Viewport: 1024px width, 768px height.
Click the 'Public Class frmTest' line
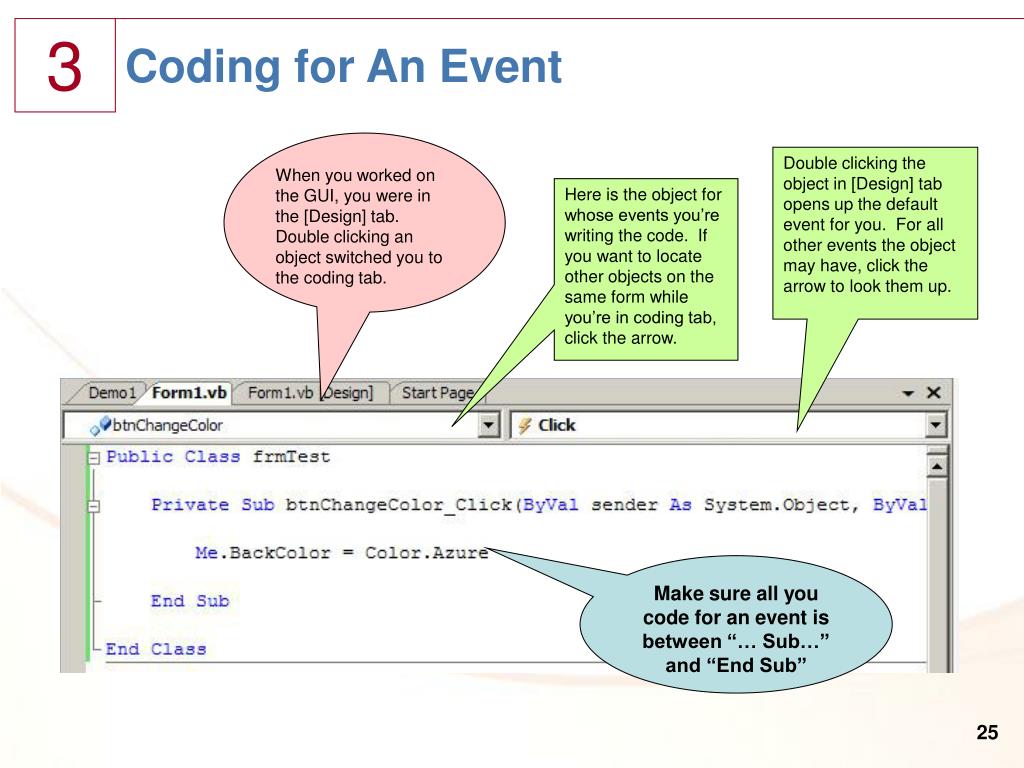pyautogui.click(x=218, y=456)
